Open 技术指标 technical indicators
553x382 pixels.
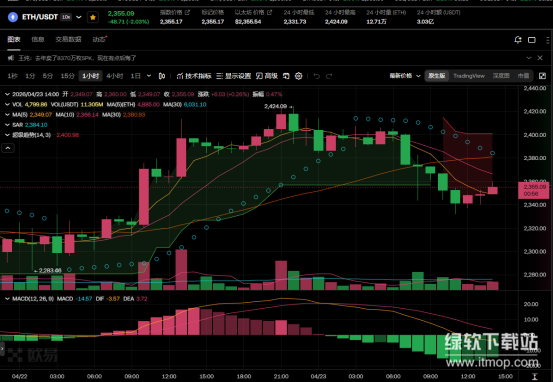[194, 76]
